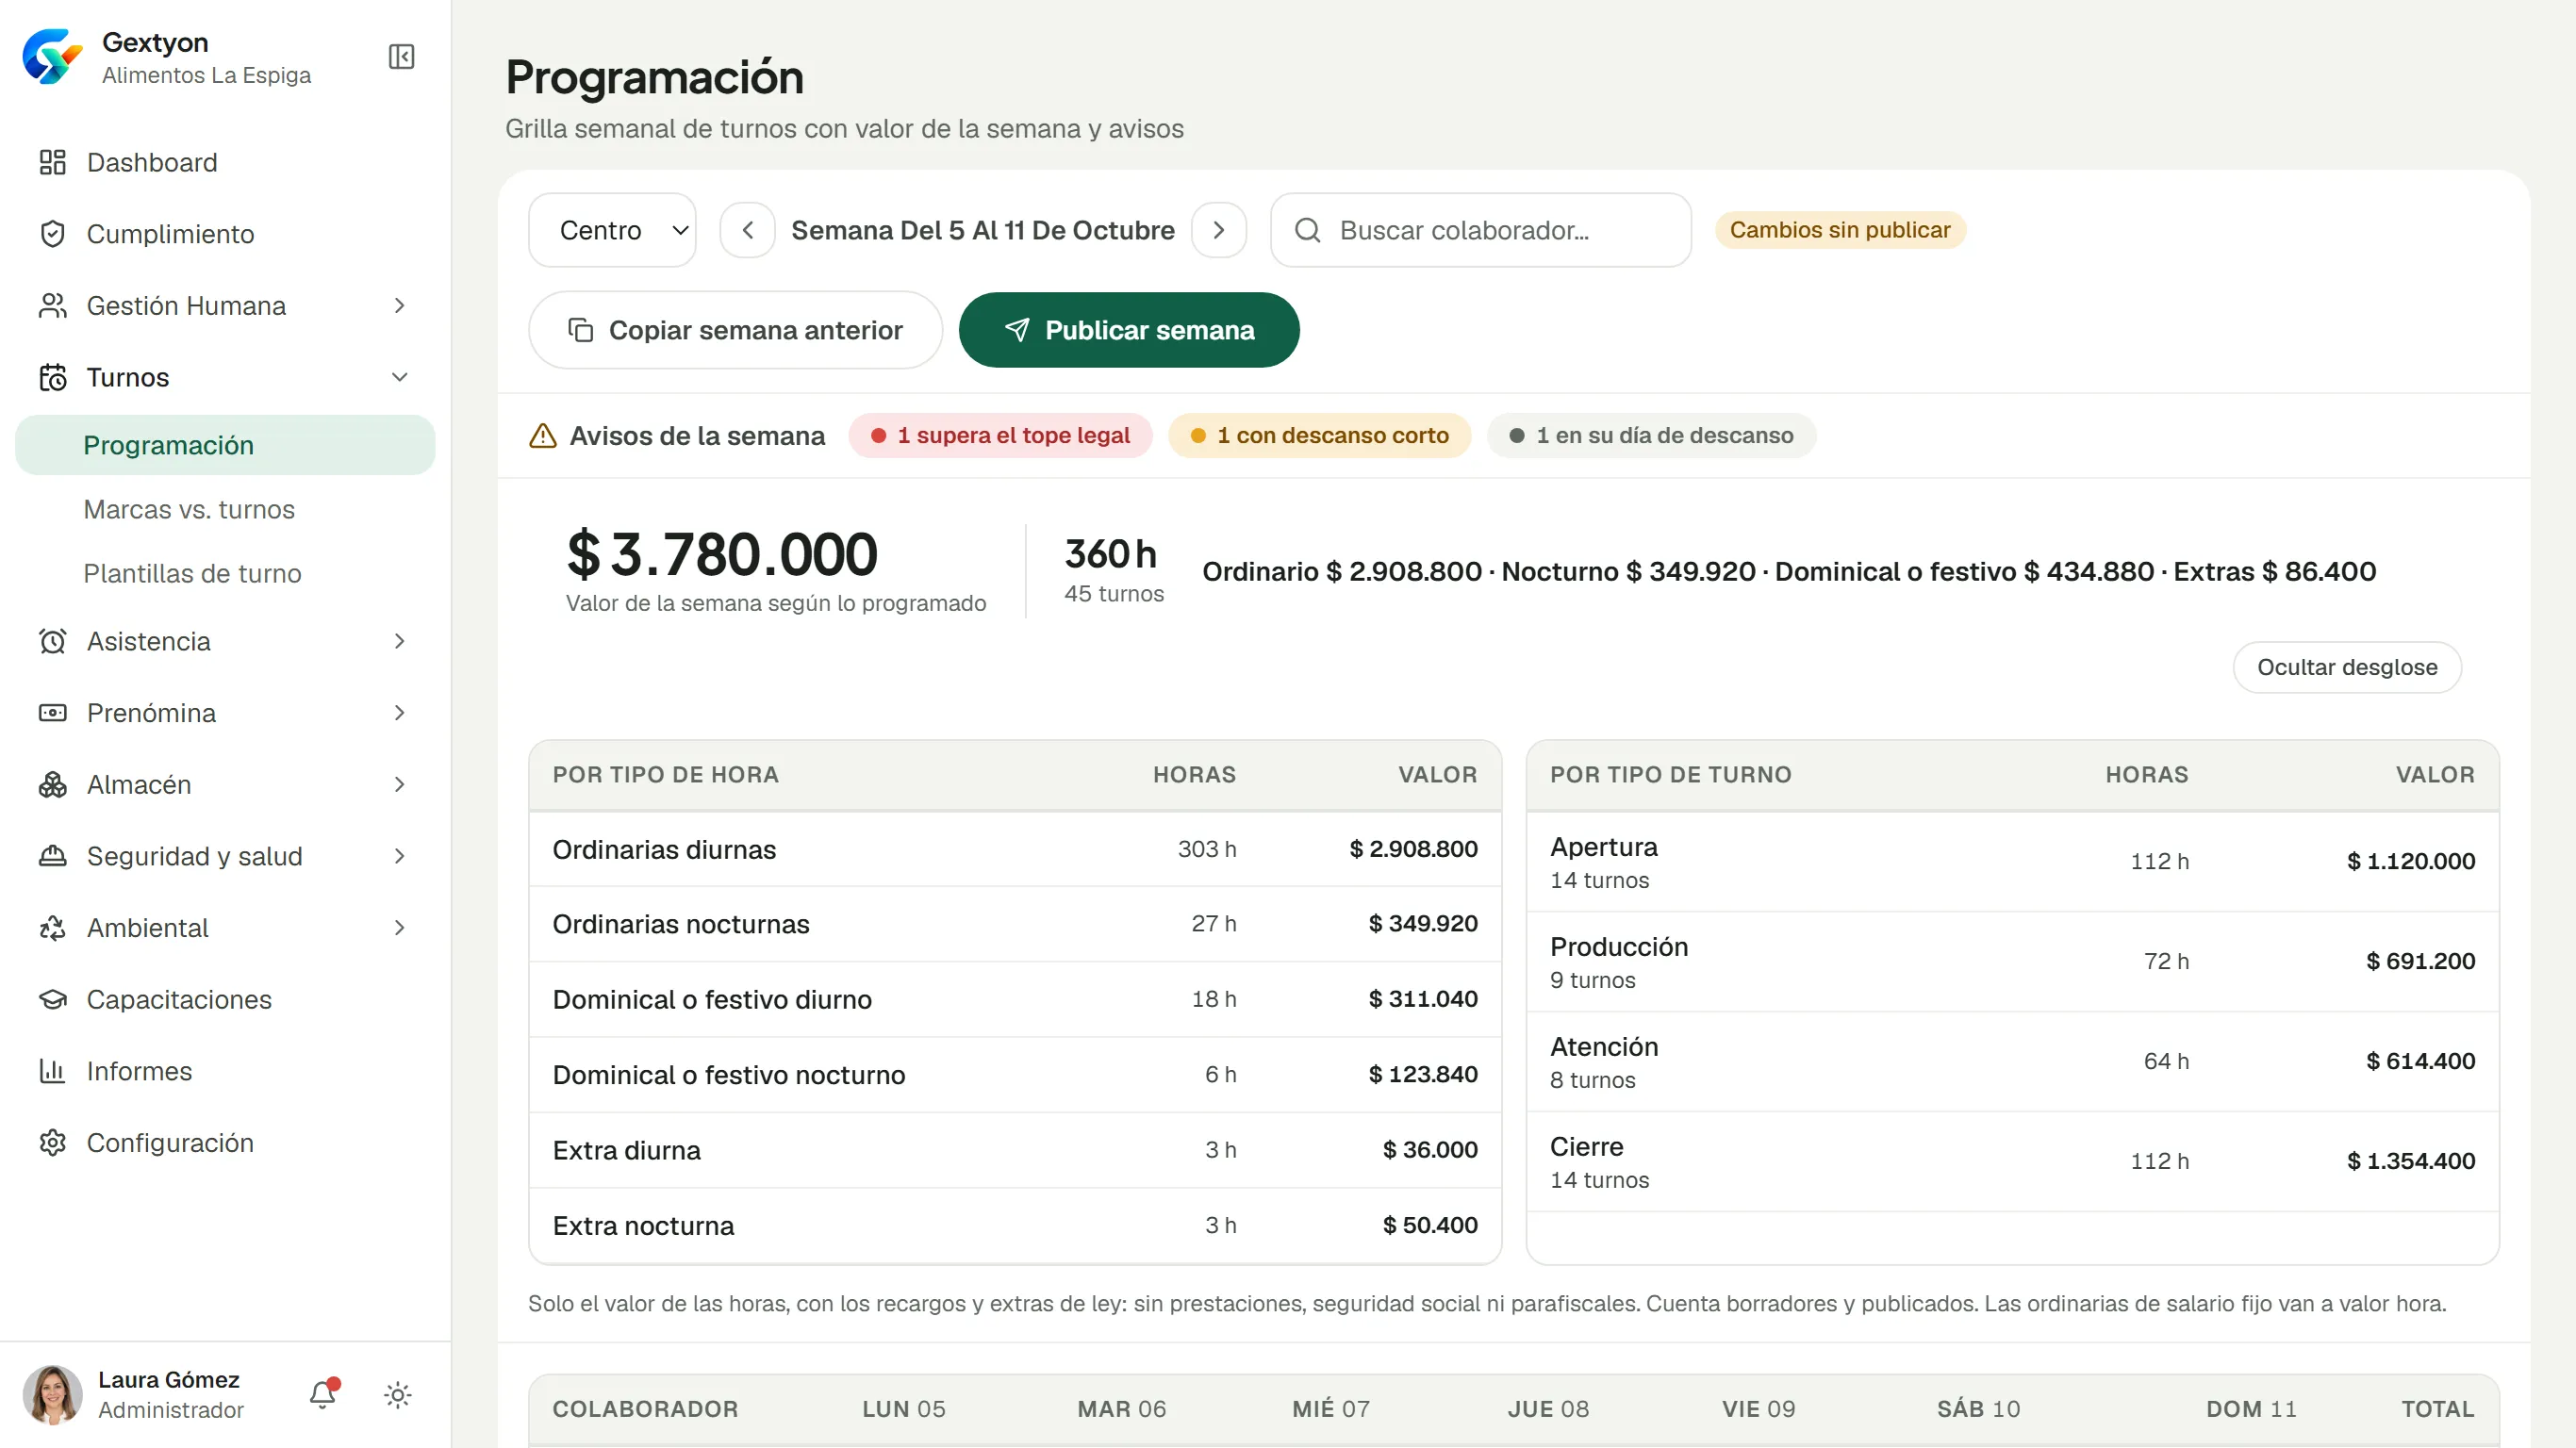This screenshot has width=2576, height=1448.
Task: Expand the Ambiental submenu chevron
Action: click(399, 928)
